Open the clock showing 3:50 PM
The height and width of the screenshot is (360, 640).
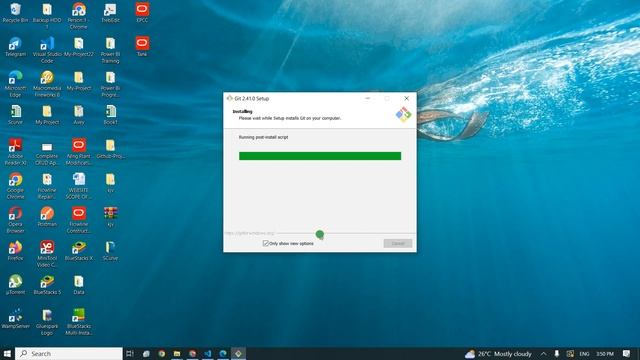point(604,354)
